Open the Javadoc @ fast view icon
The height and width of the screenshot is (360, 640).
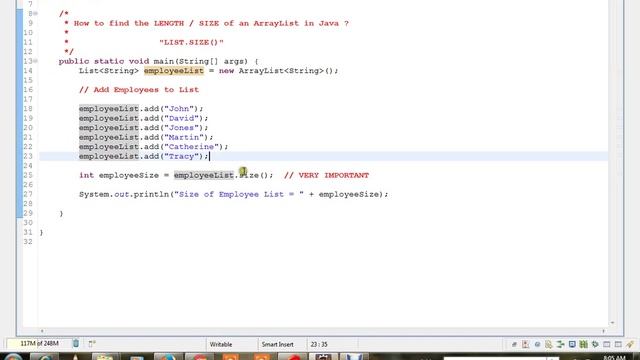pos(537,344)
